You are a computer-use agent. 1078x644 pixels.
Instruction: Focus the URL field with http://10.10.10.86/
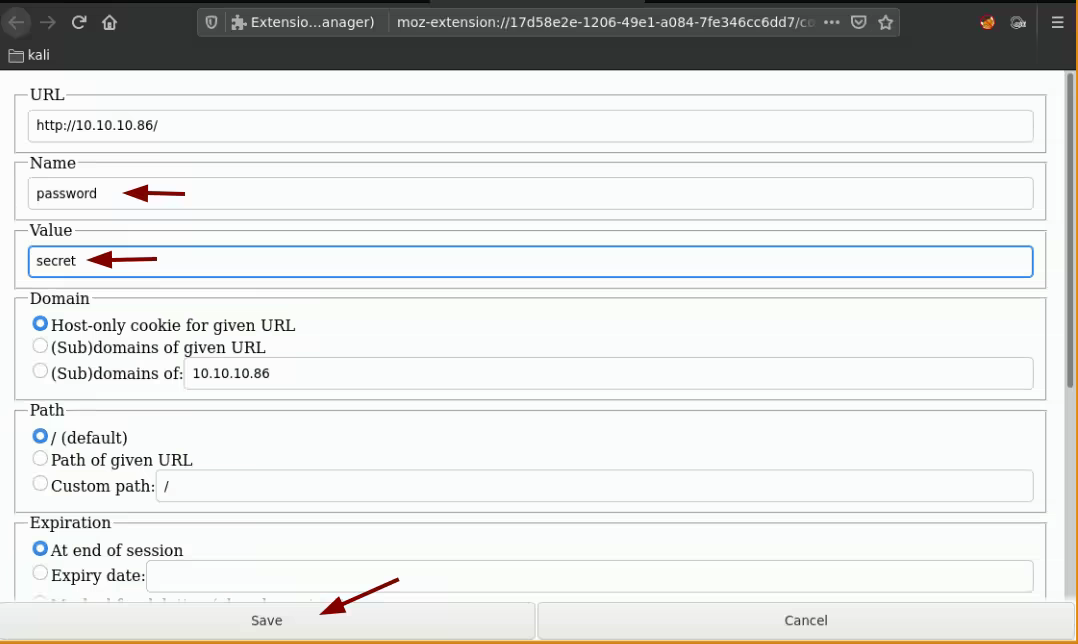click(530, 126)
